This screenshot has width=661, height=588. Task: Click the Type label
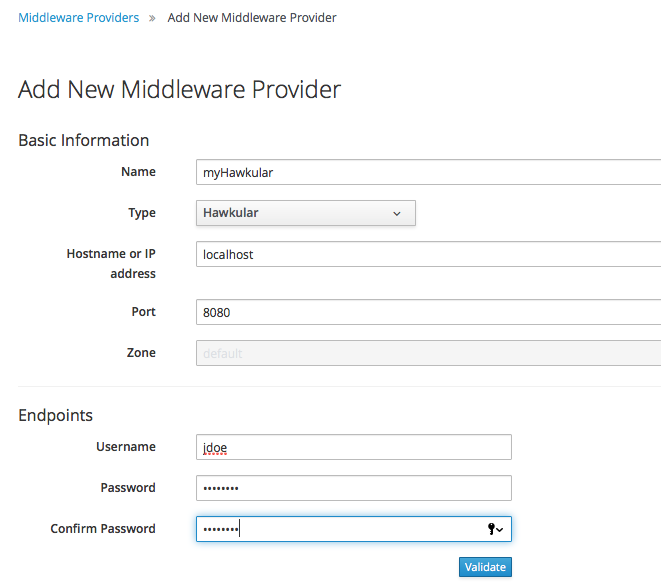tap(142, 213)
